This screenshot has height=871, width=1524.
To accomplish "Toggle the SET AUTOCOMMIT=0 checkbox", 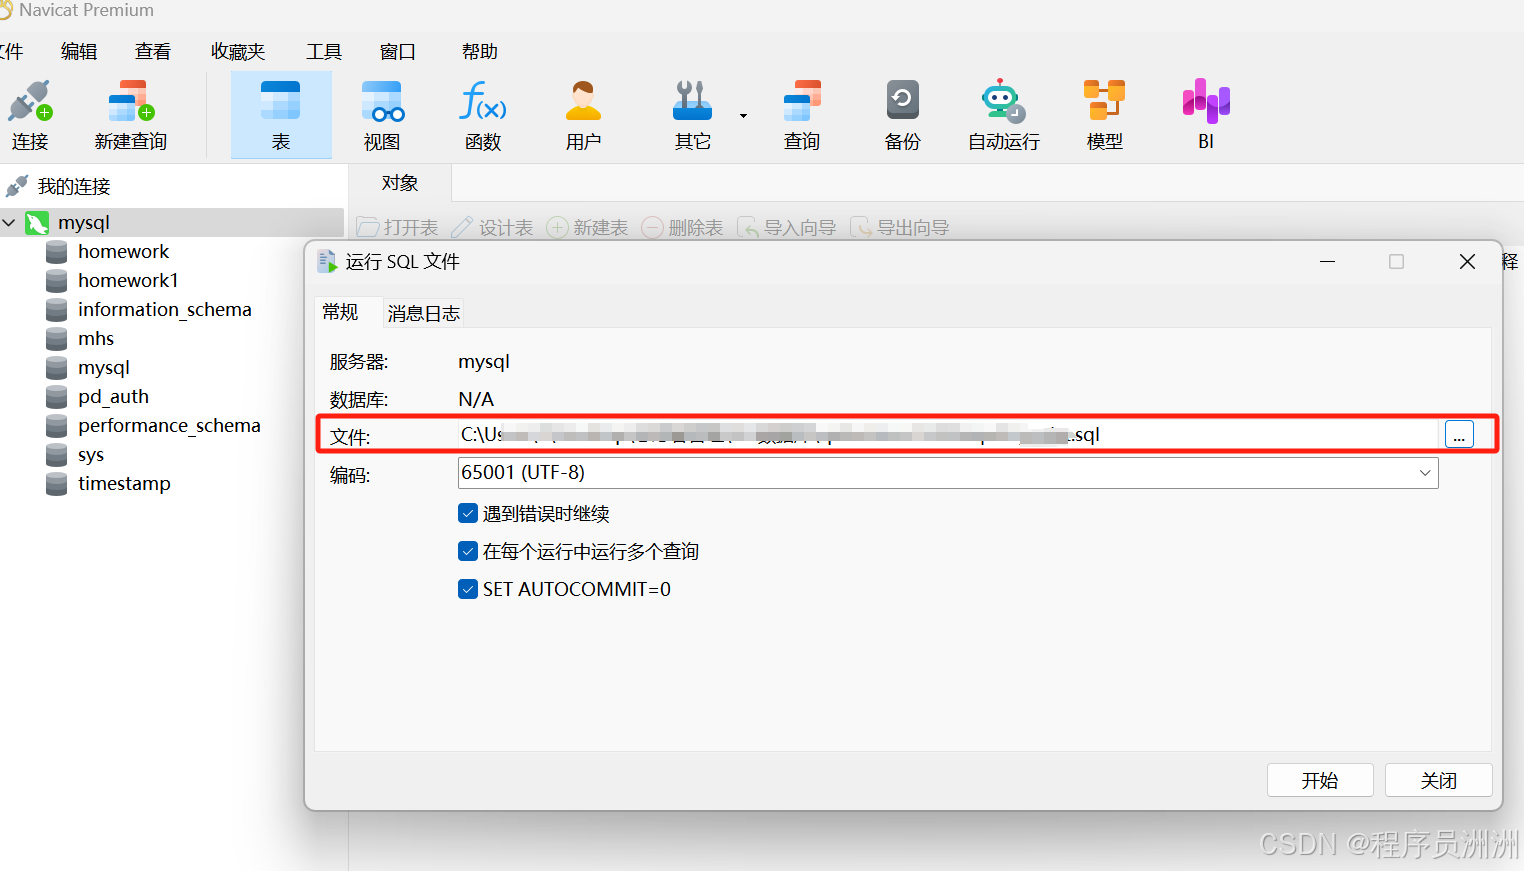I will pyautogui.click(x=468, y=589).
